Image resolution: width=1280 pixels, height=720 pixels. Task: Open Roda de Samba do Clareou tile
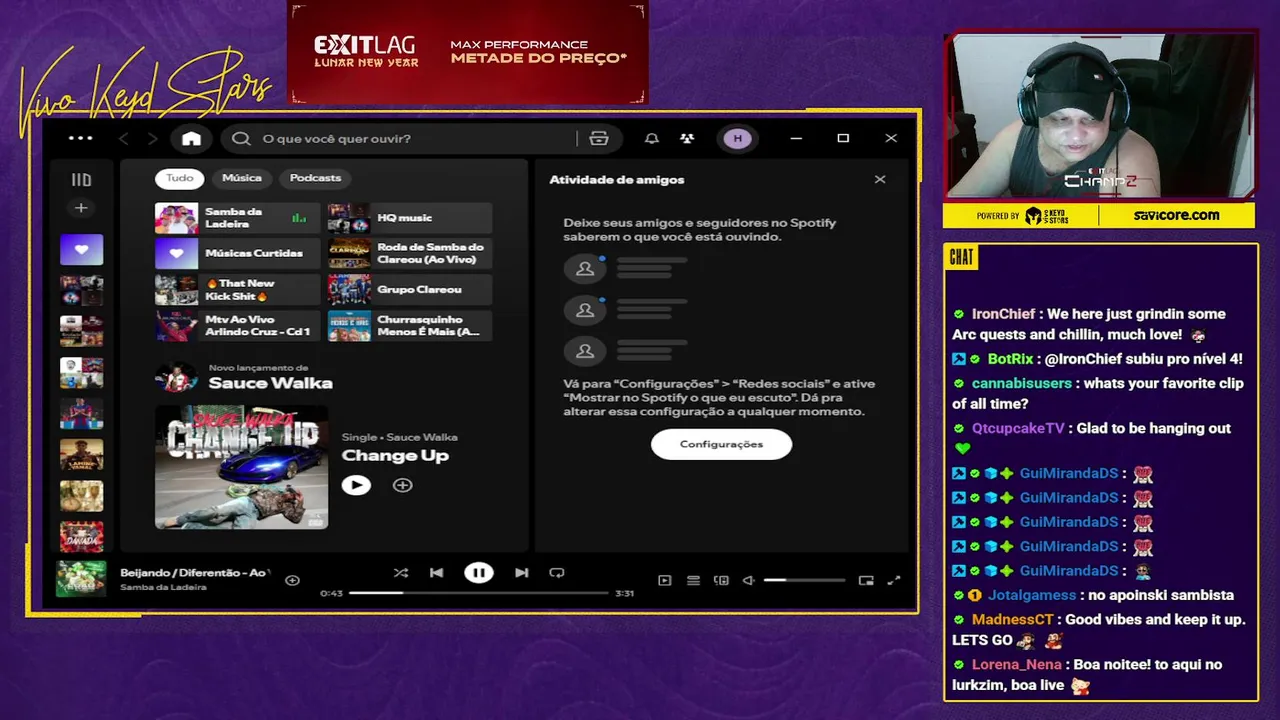coord(410,254)
